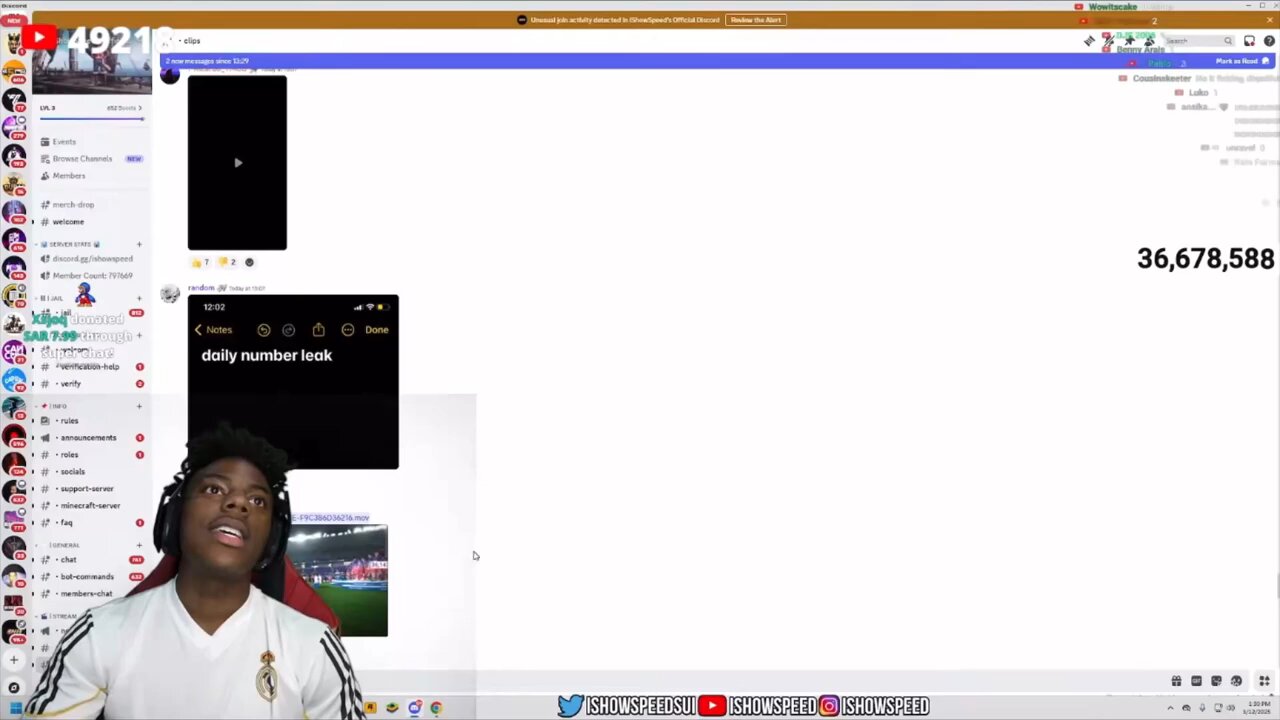Collapse the SERVER STATS category
Image resolution: width=1280 pixels, height=720 pixels.
pyautogui.click(x=70, y=244)
